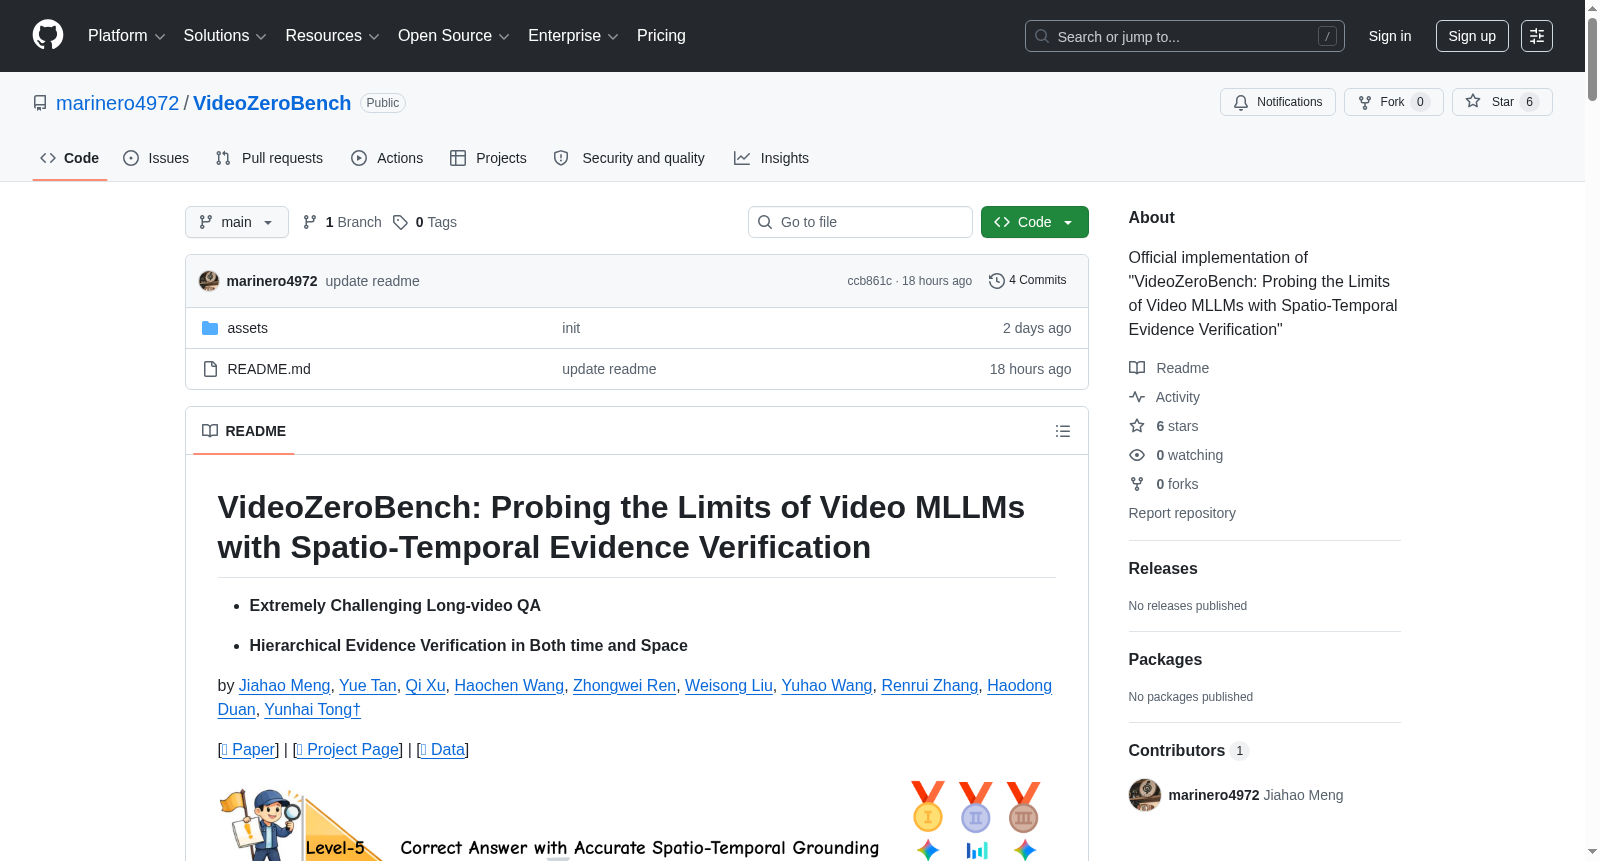Click the eye icon beside 0 watching
This screenshot has width=1600, height=861.
click(1137, 455)
